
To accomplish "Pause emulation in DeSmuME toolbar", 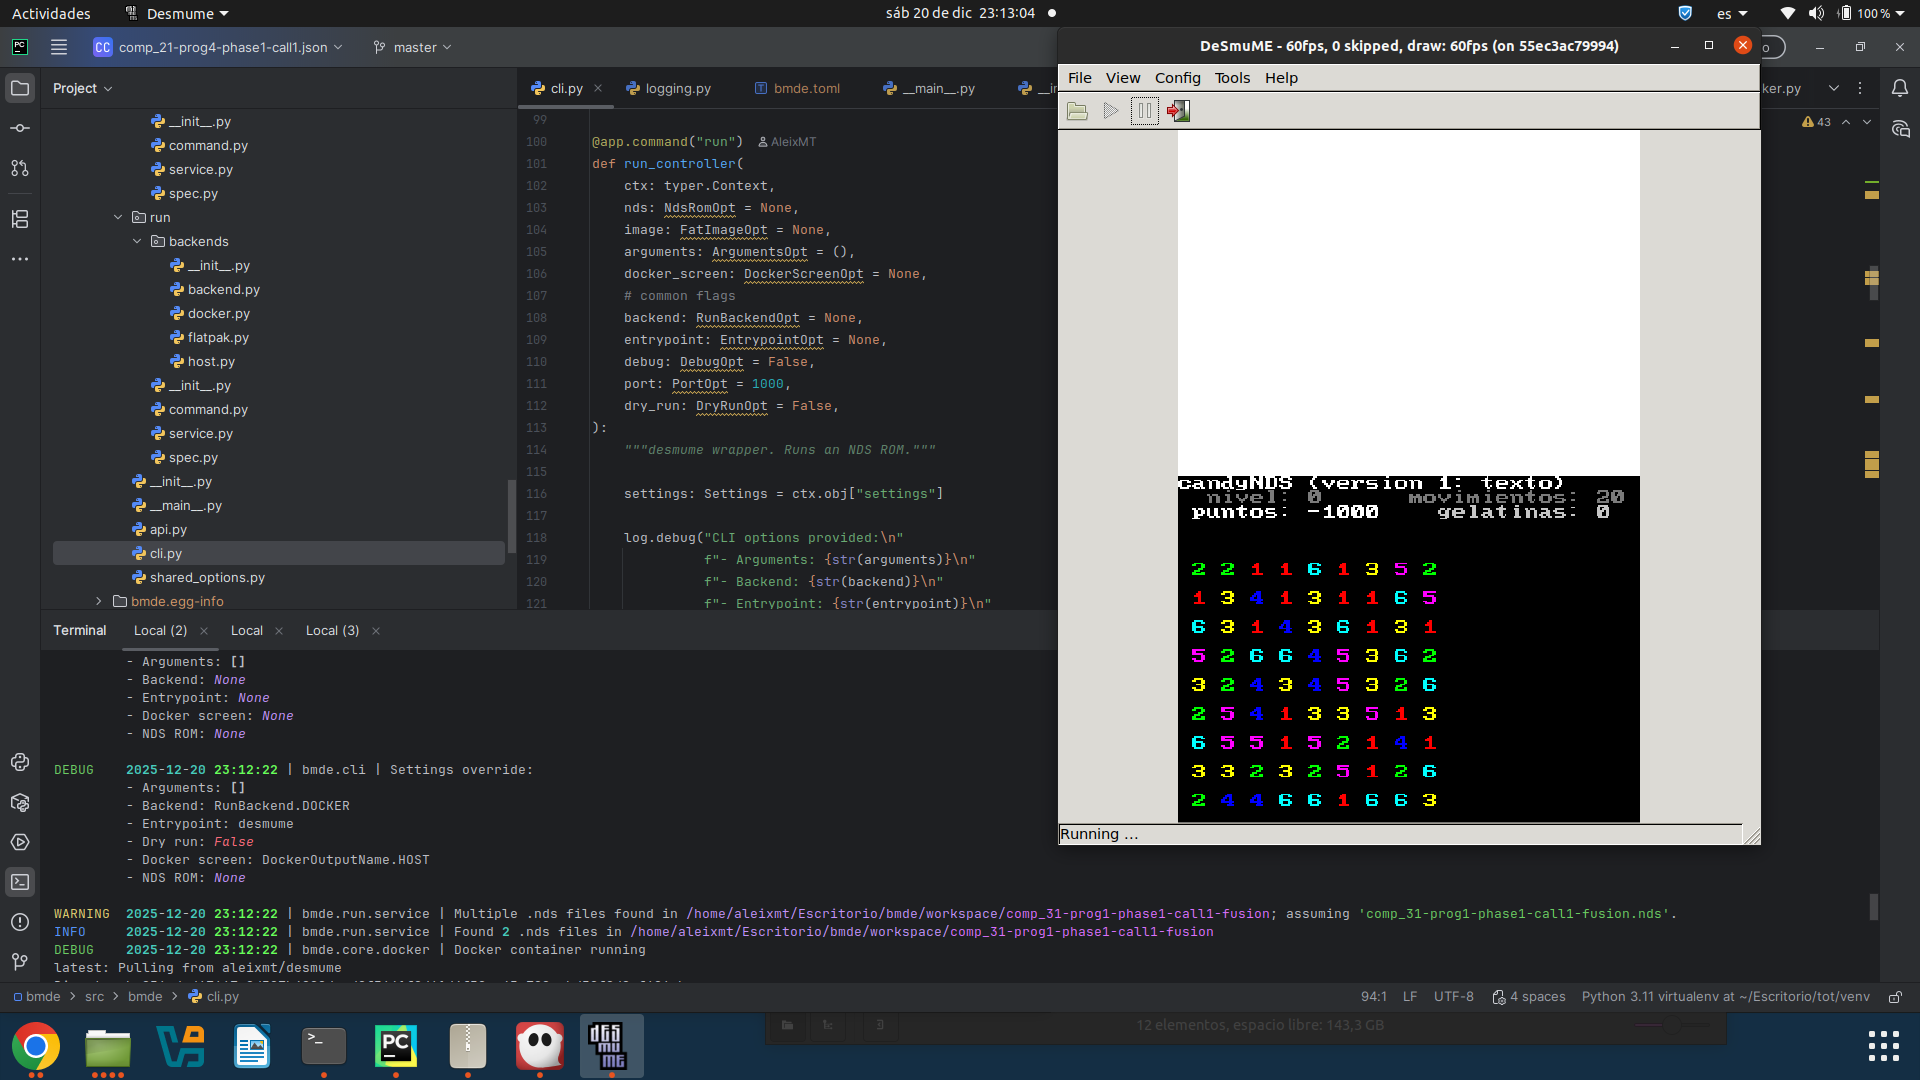I will click(x=1145, y=111).
